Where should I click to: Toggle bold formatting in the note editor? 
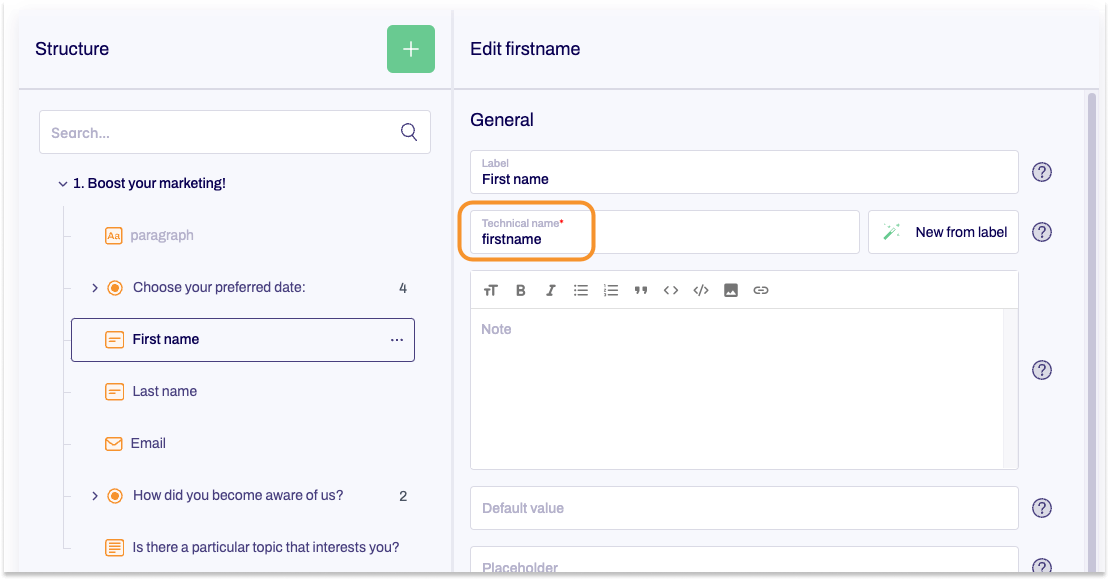[521, 290]
